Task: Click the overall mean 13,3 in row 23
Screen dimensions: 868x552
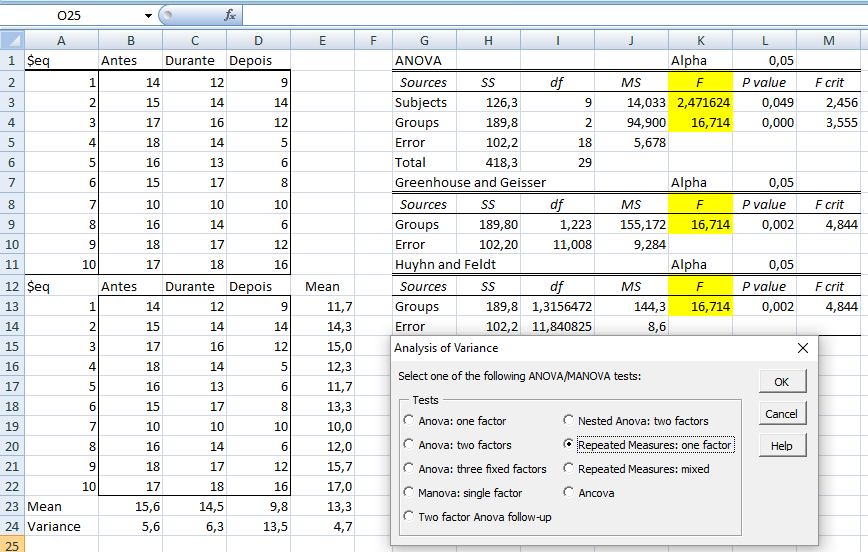Action: tap(322, 506)
